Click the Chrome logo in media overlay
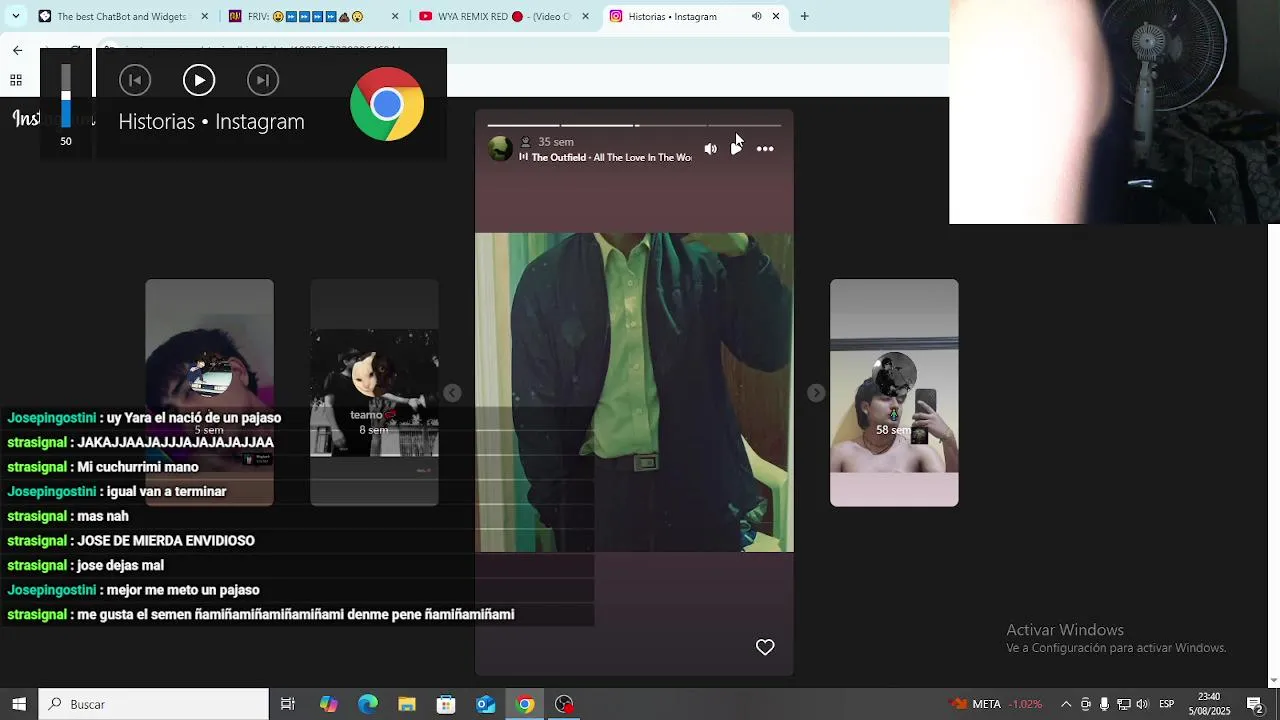 [387, 104]
